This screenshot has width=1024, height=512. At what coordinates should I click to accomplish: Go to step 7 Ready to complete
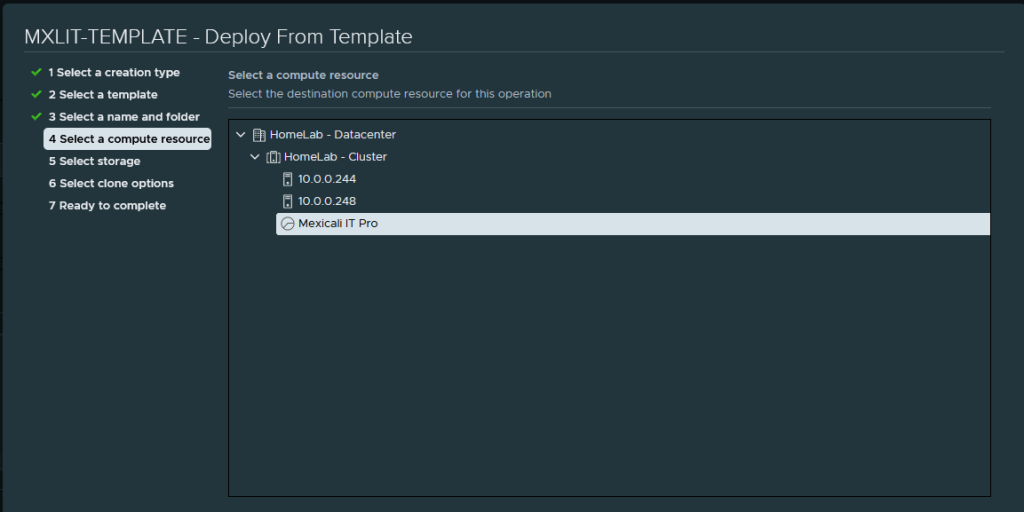coord(107,205)
